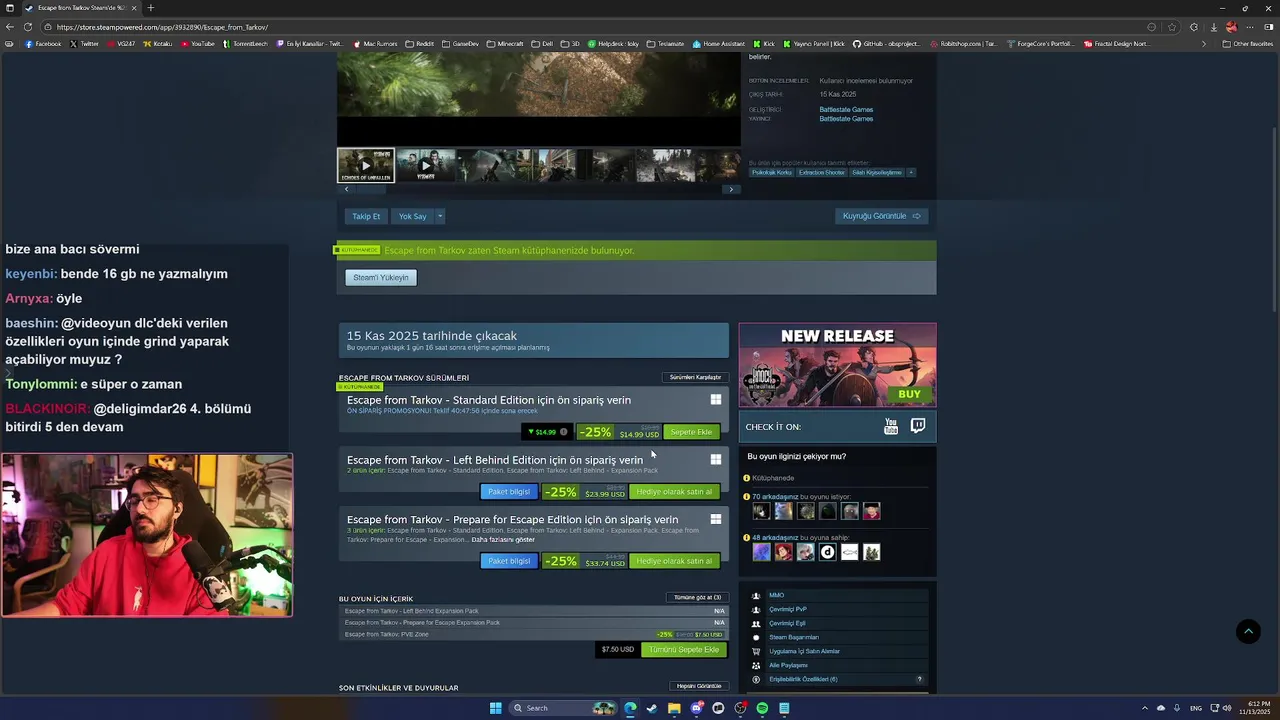Viewport: 1280px width, 720px height.
Task: Click Takip Et follow button
Action: click(366, 216)
